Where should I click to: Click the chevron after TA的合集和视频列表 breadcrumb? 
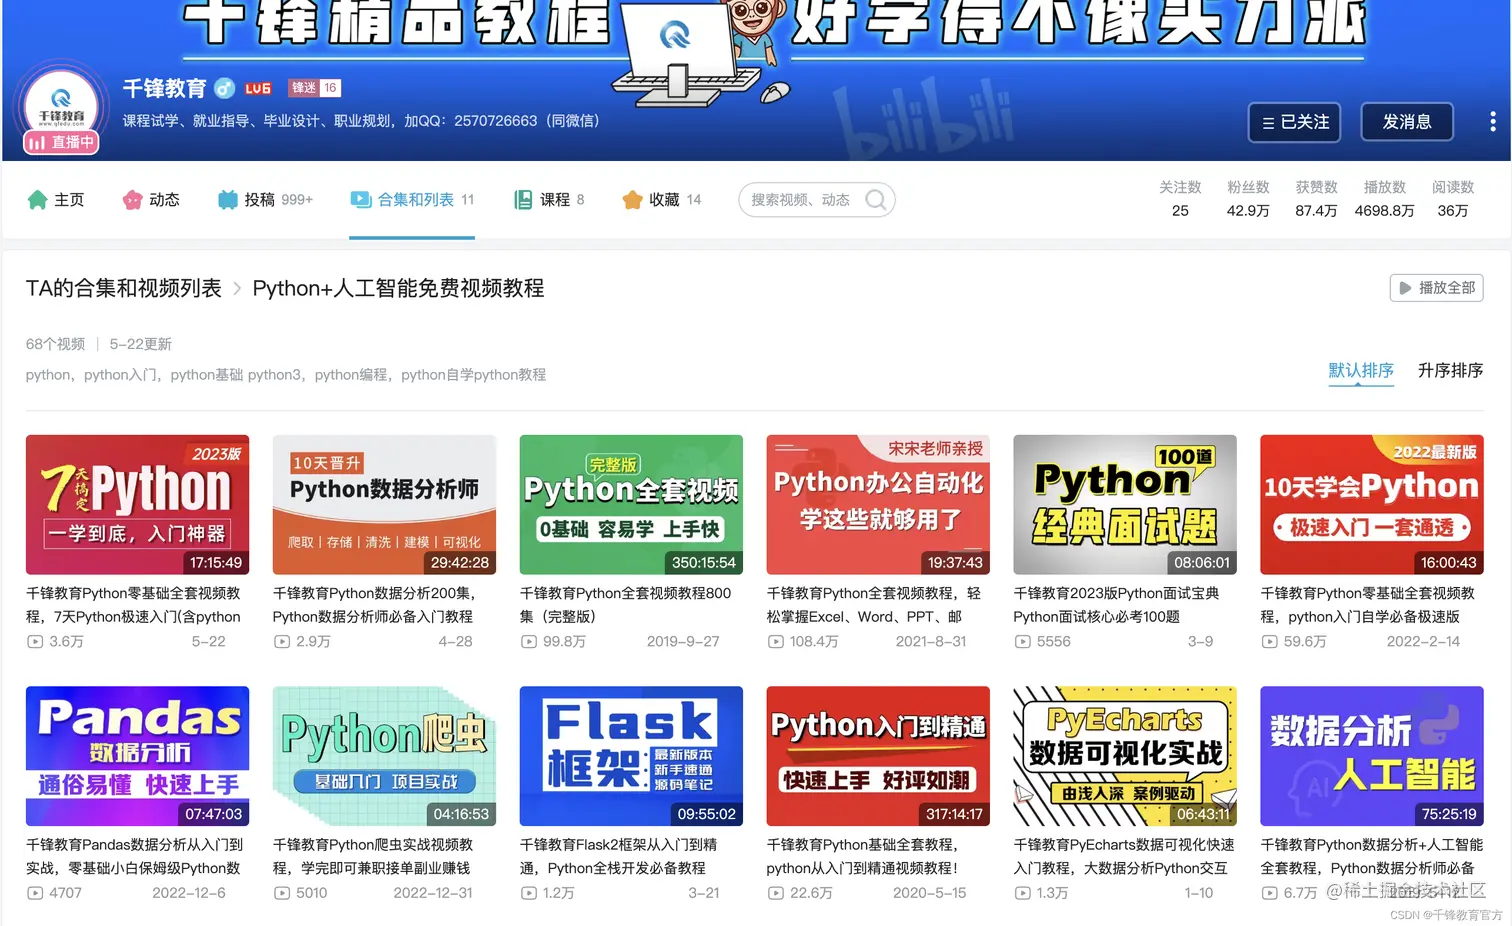click(237, 288)
